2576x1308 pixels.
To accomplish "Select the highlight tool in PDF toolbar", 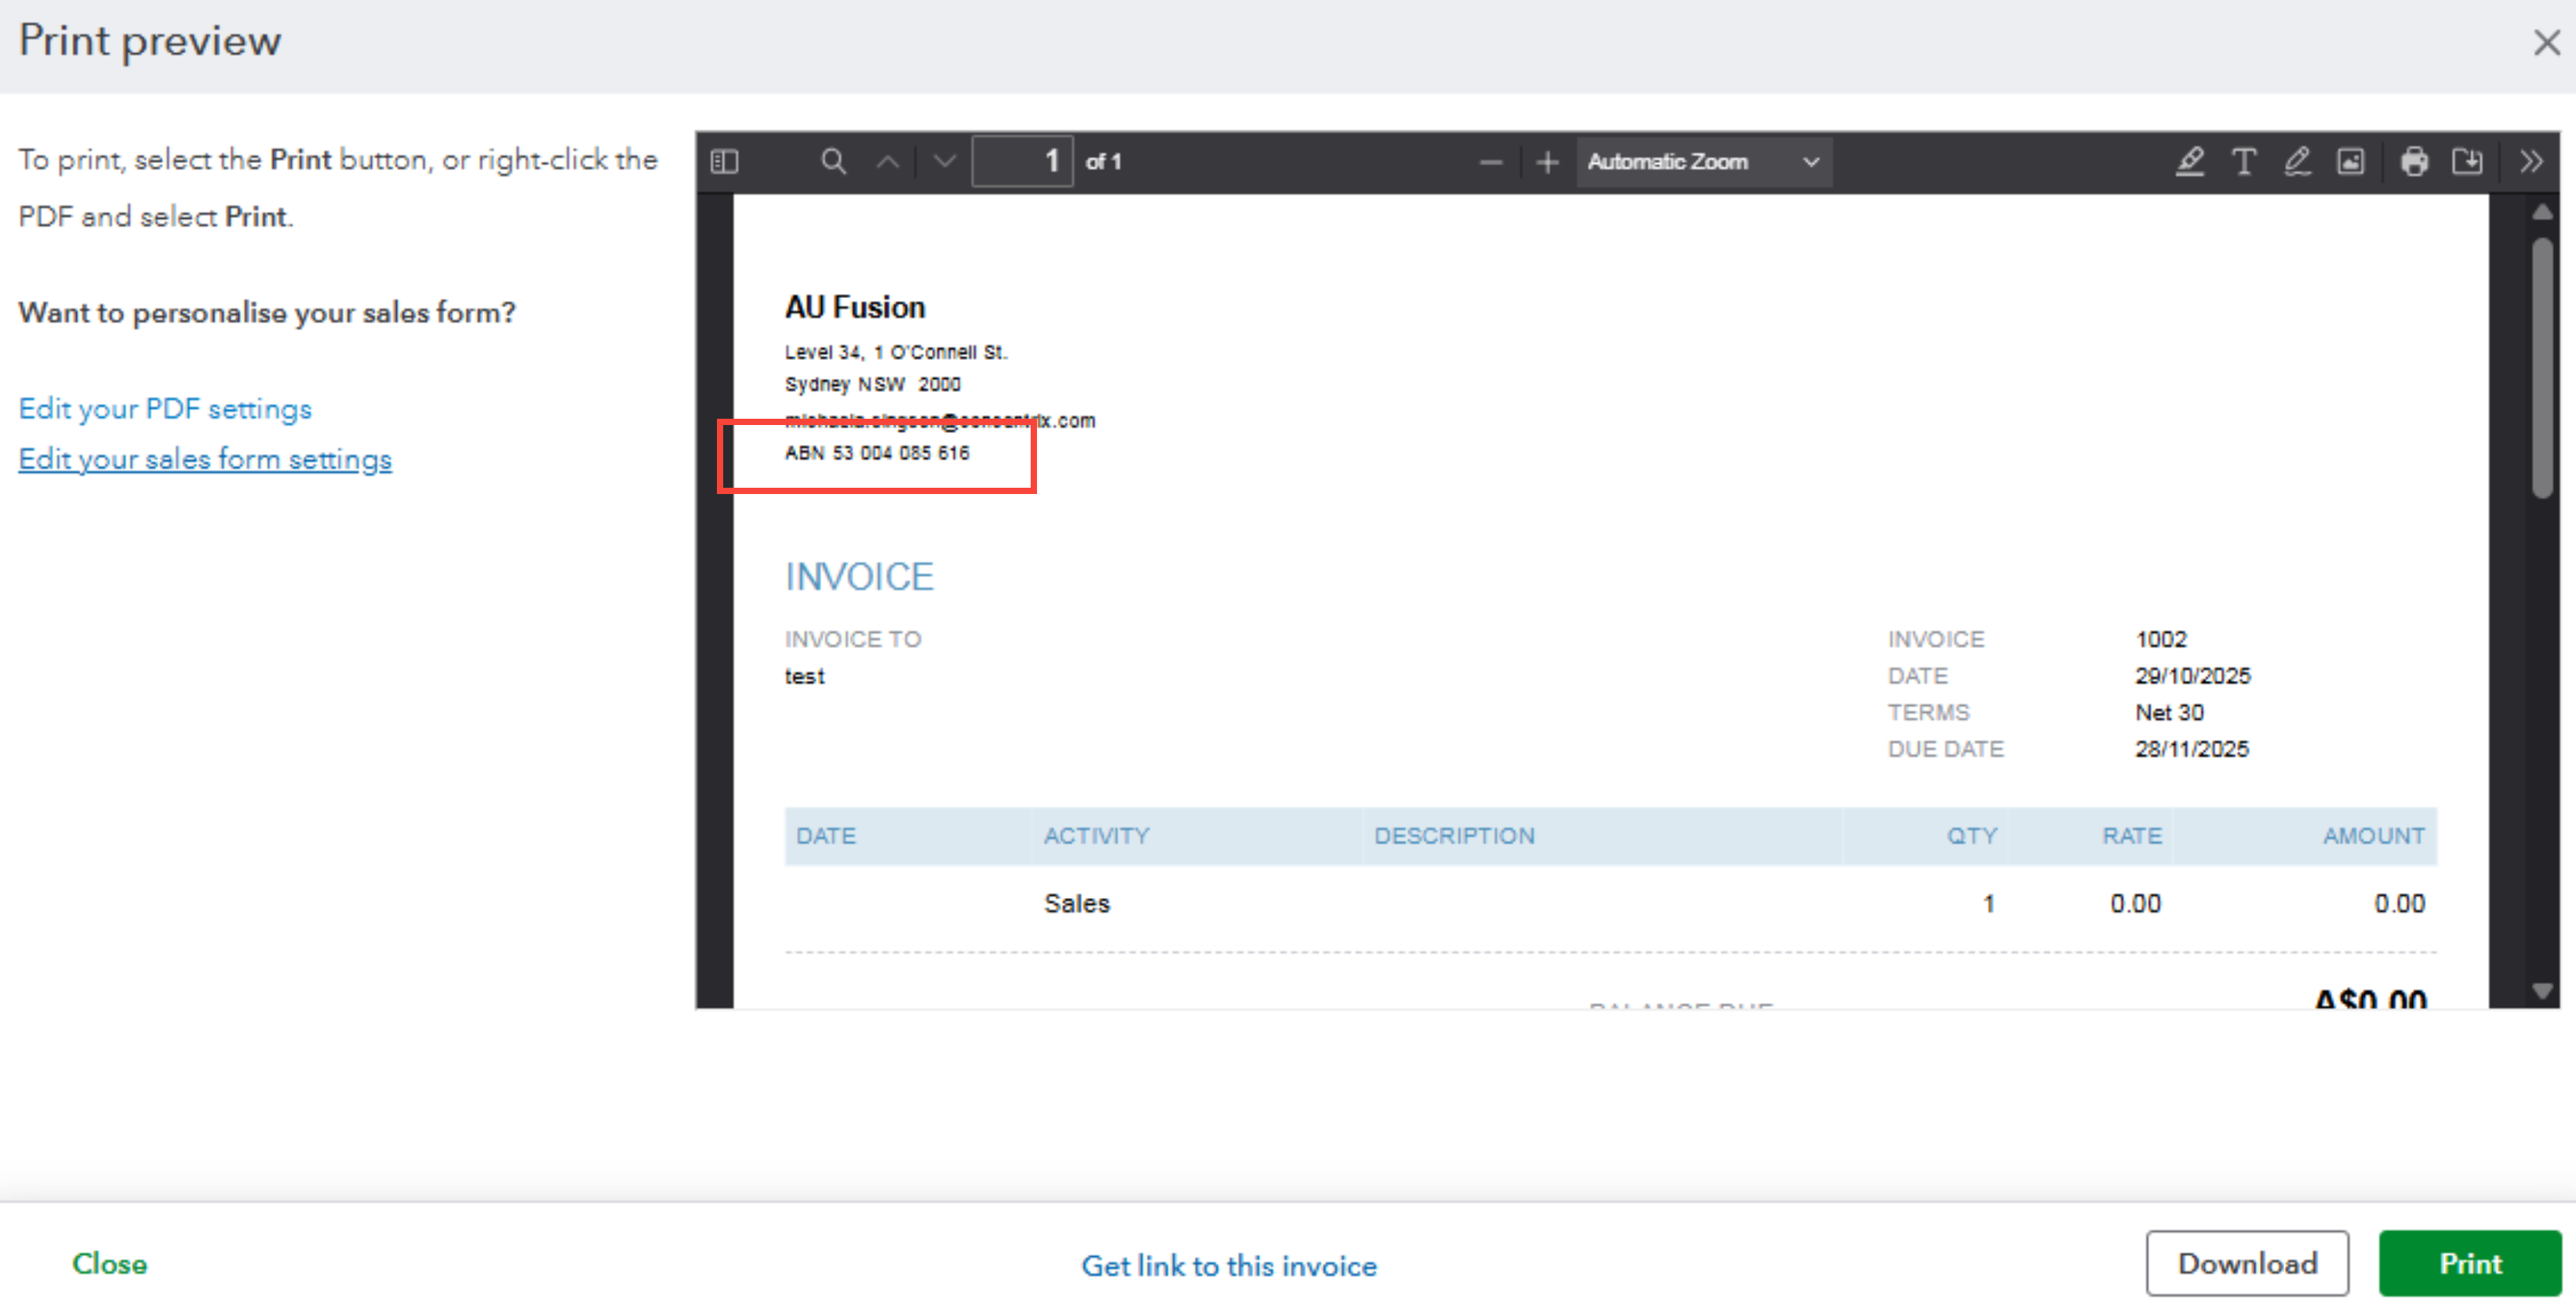I will [2190, 162].
